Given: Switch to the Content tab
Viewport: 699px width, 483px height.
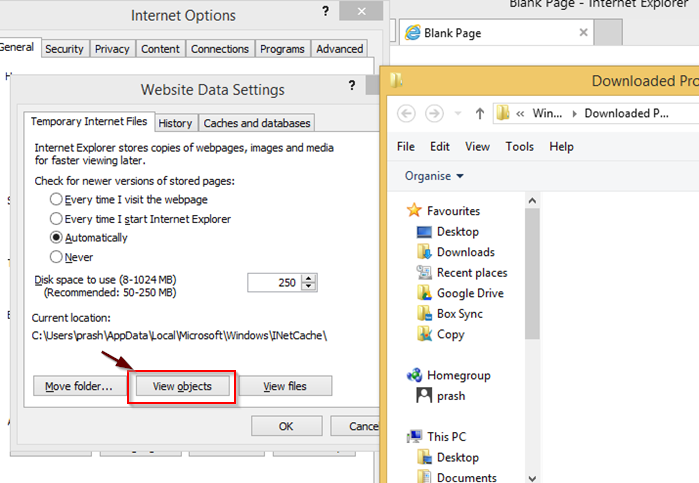Looking at the screenshot, I should tap(160, 49).
